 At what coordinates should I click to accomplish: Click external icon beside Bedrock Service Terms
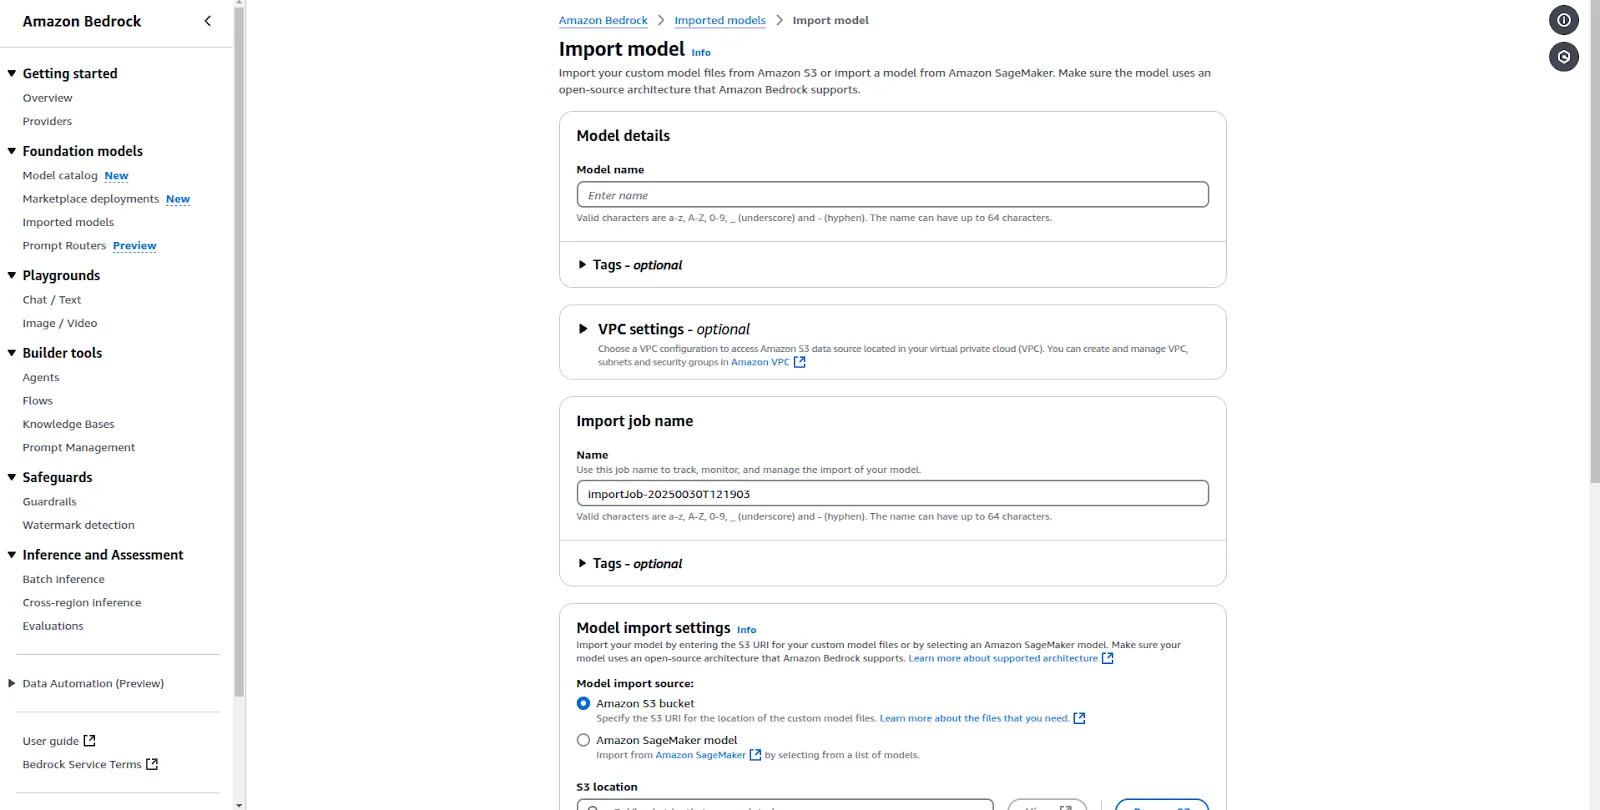coord(152,764)
